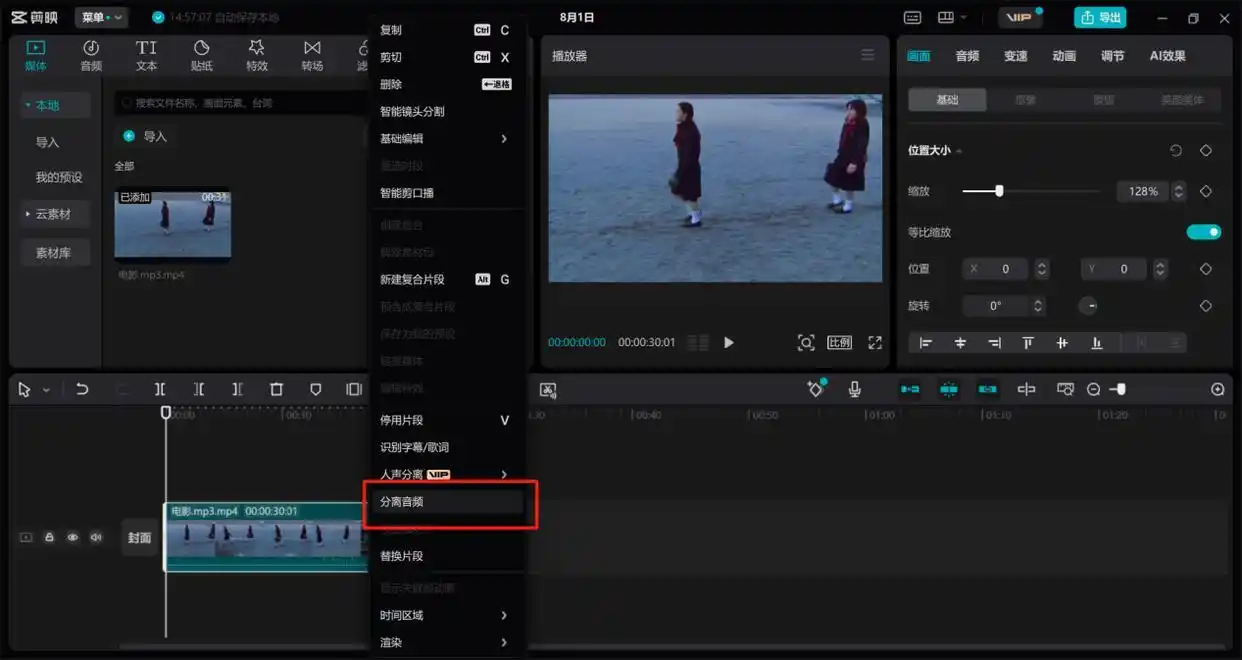Click the 封面 cover button on the track
1242x660 pixels.
(139, 538)
